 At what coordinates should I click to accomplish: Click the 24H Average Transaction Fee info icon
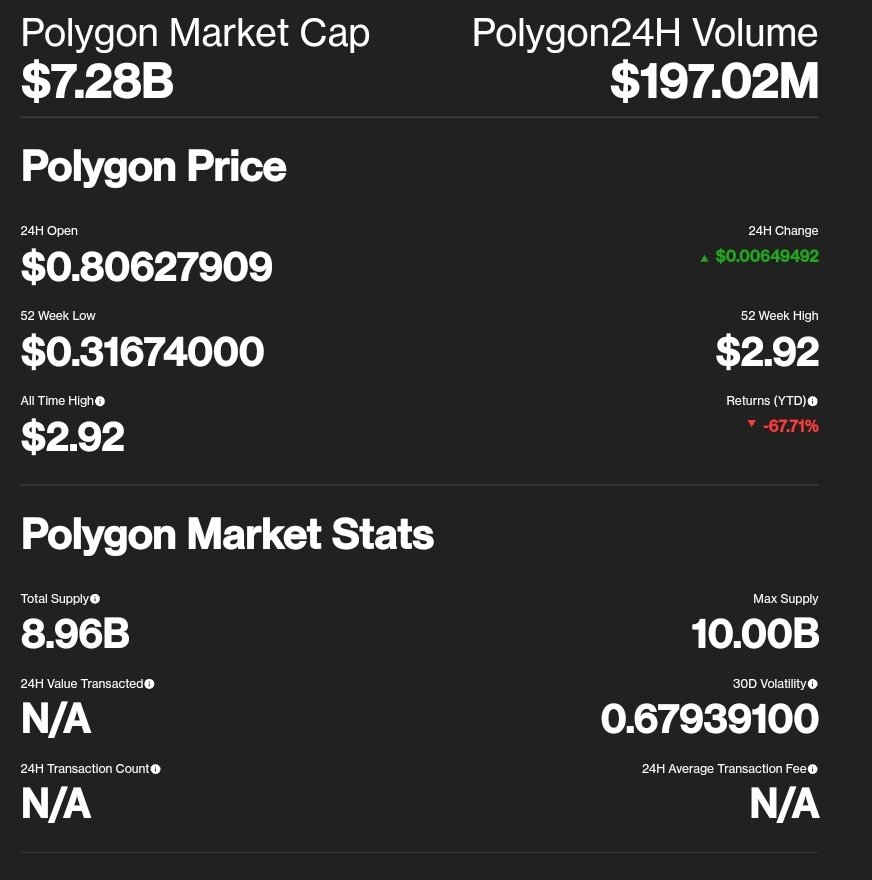[x=813, y=769]
